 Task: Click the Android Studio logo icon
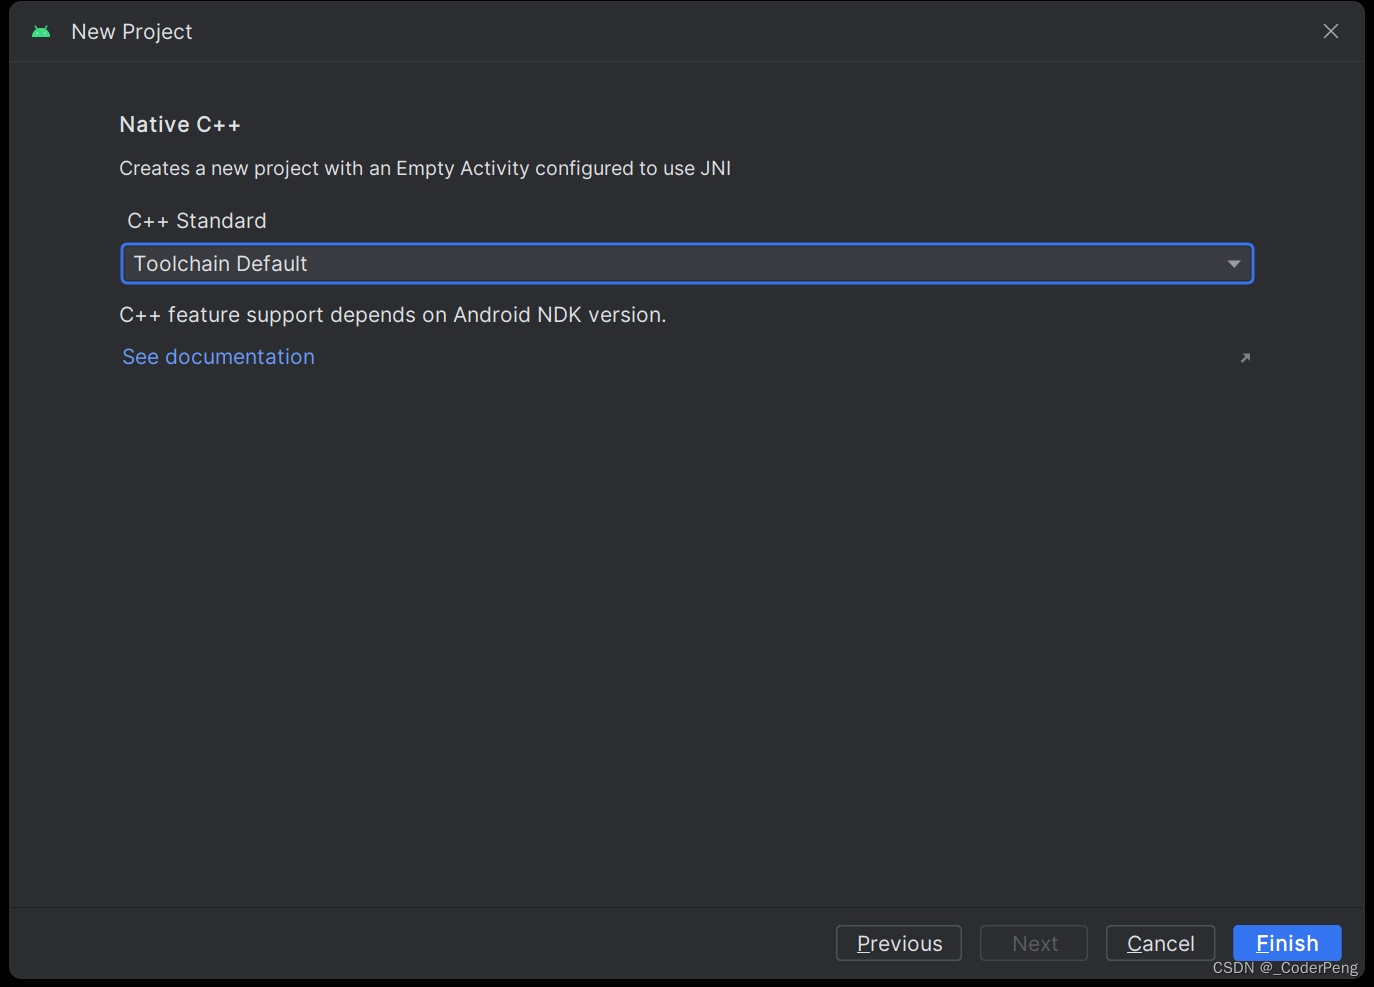[x=41, y=32]
